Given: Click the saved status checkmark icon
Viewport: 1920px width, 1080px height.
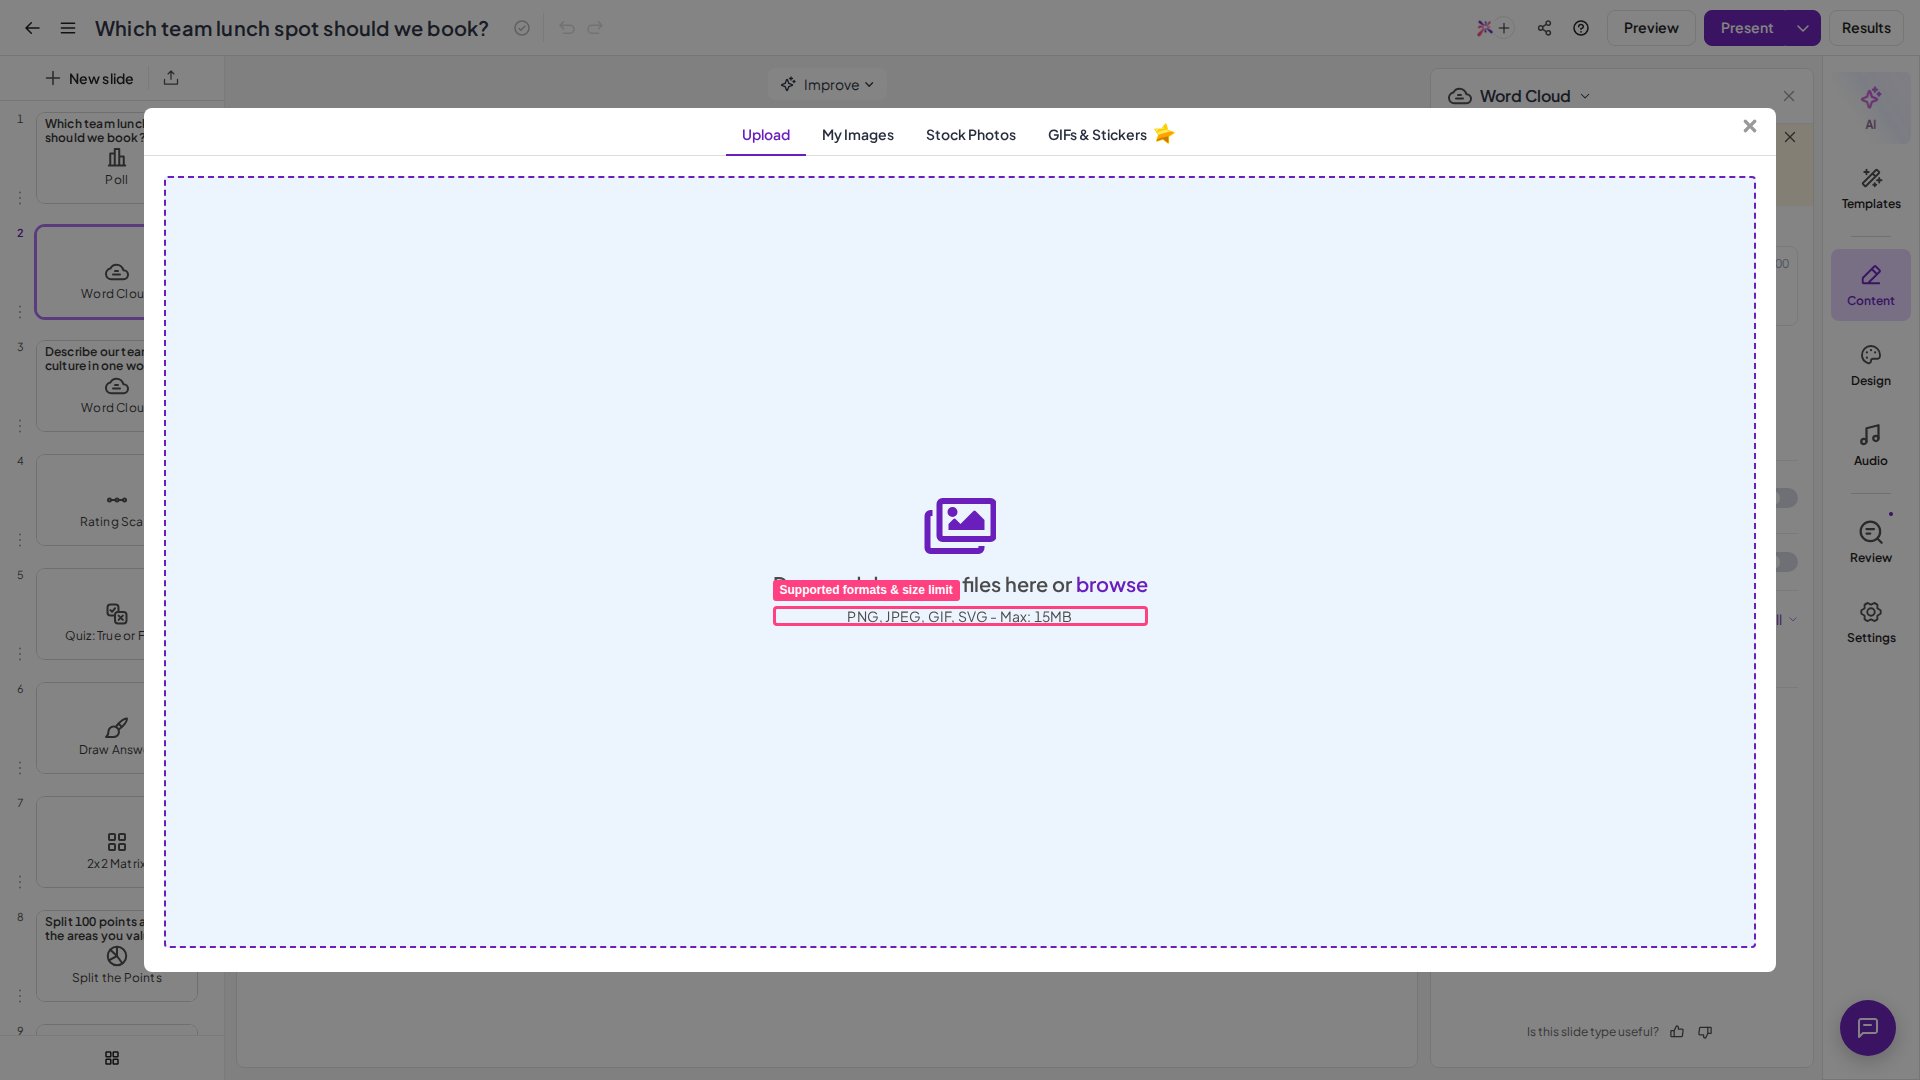Looking at the screenshot, I should coord(521,28).
